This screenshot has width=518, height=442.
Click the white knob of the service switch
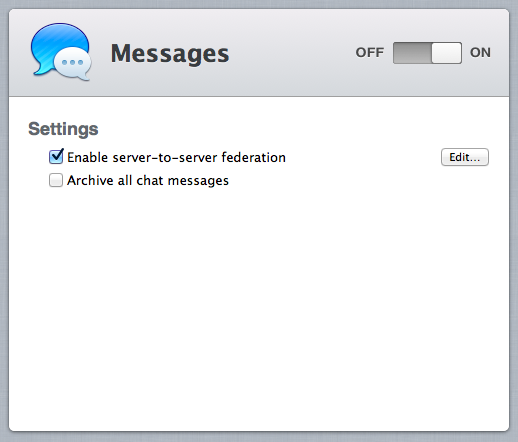[x=447, y=53]
